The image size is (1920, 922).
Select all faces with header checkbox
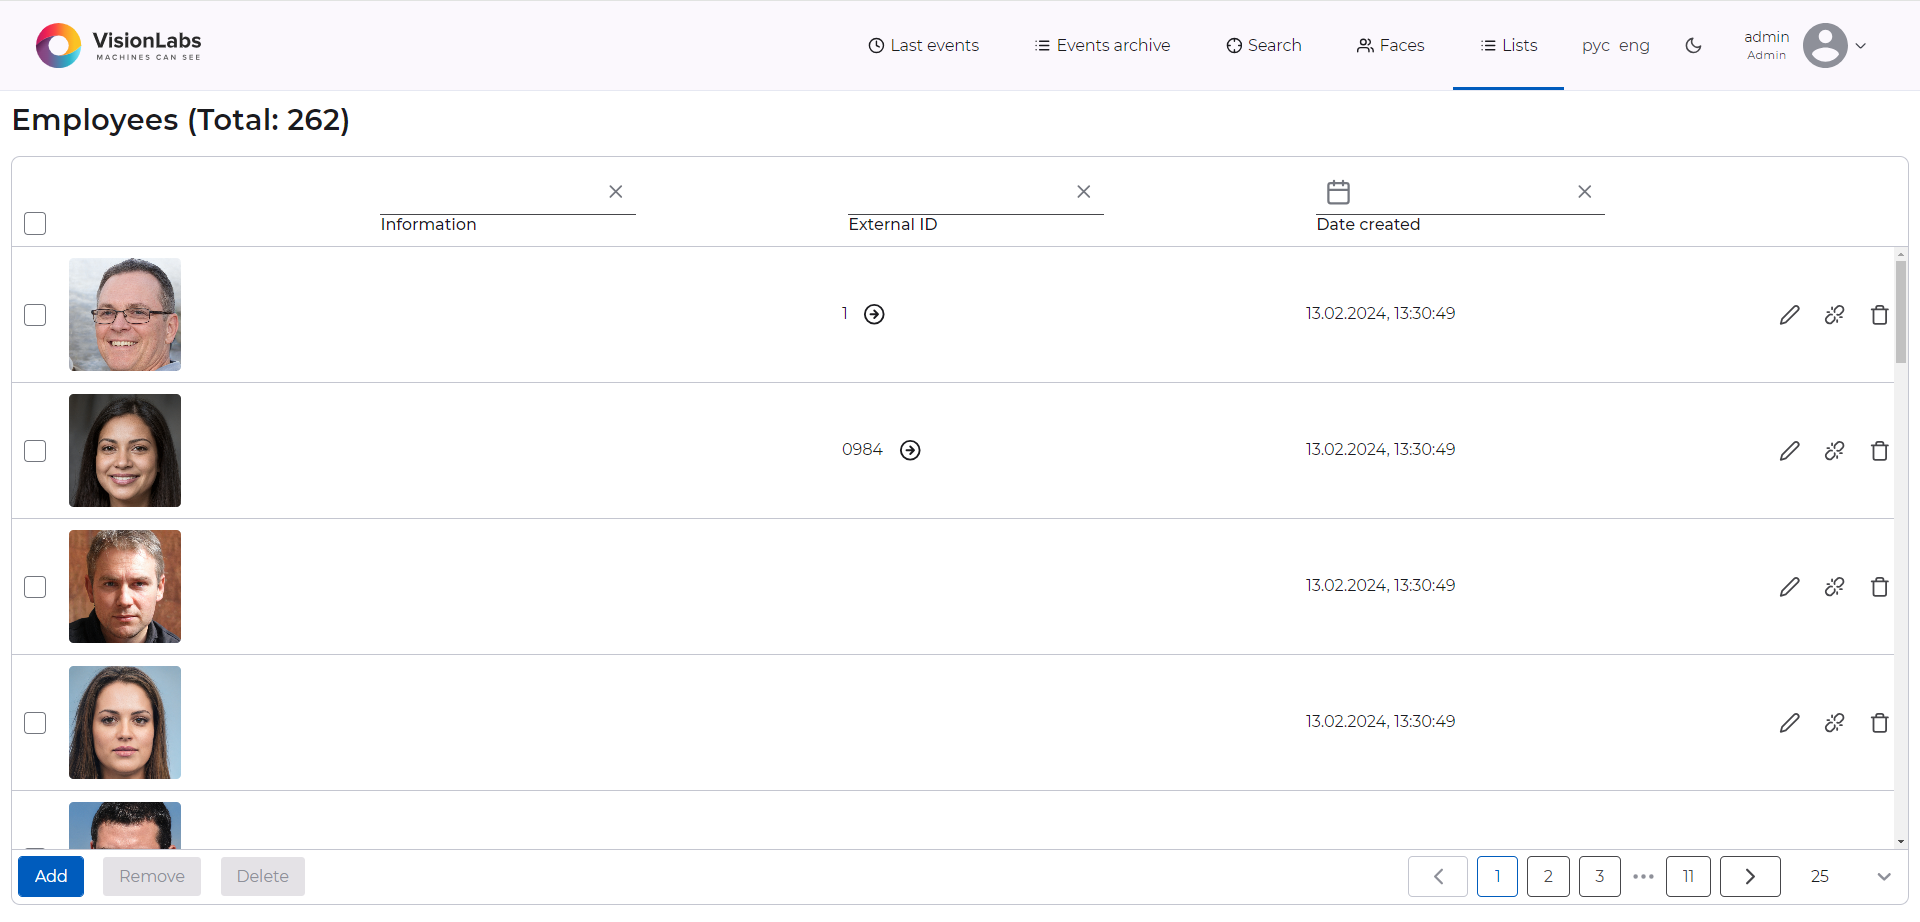(x=35, y=223)
